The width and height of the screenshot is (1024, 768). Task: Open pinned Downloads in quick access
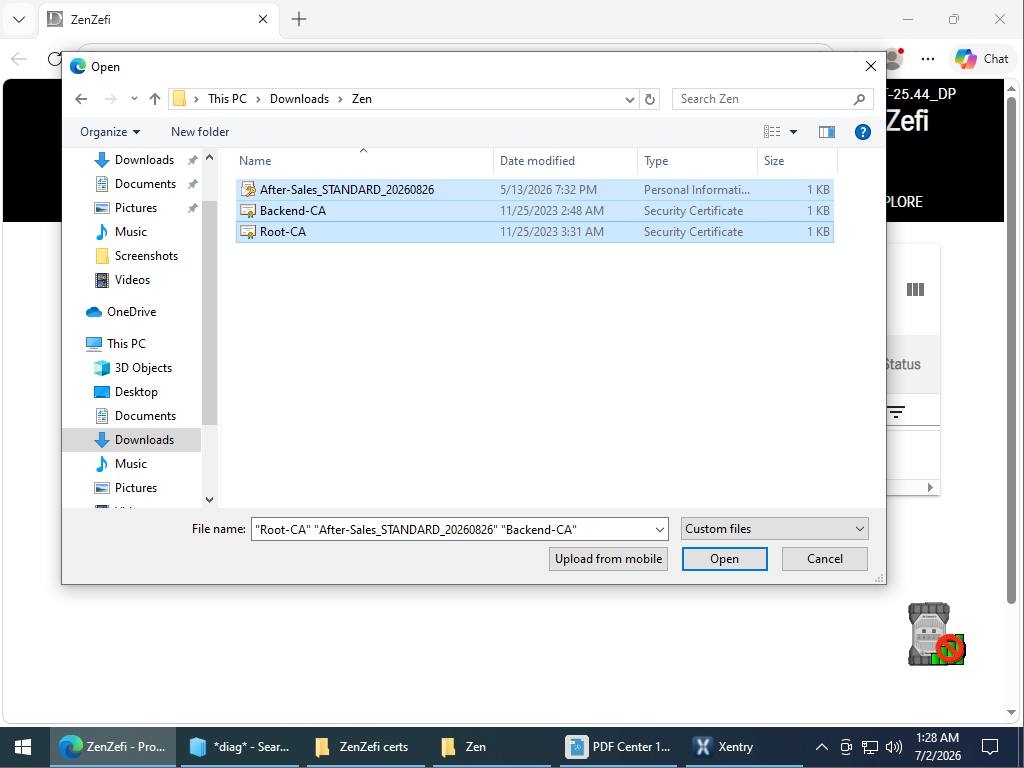(144, 160)
